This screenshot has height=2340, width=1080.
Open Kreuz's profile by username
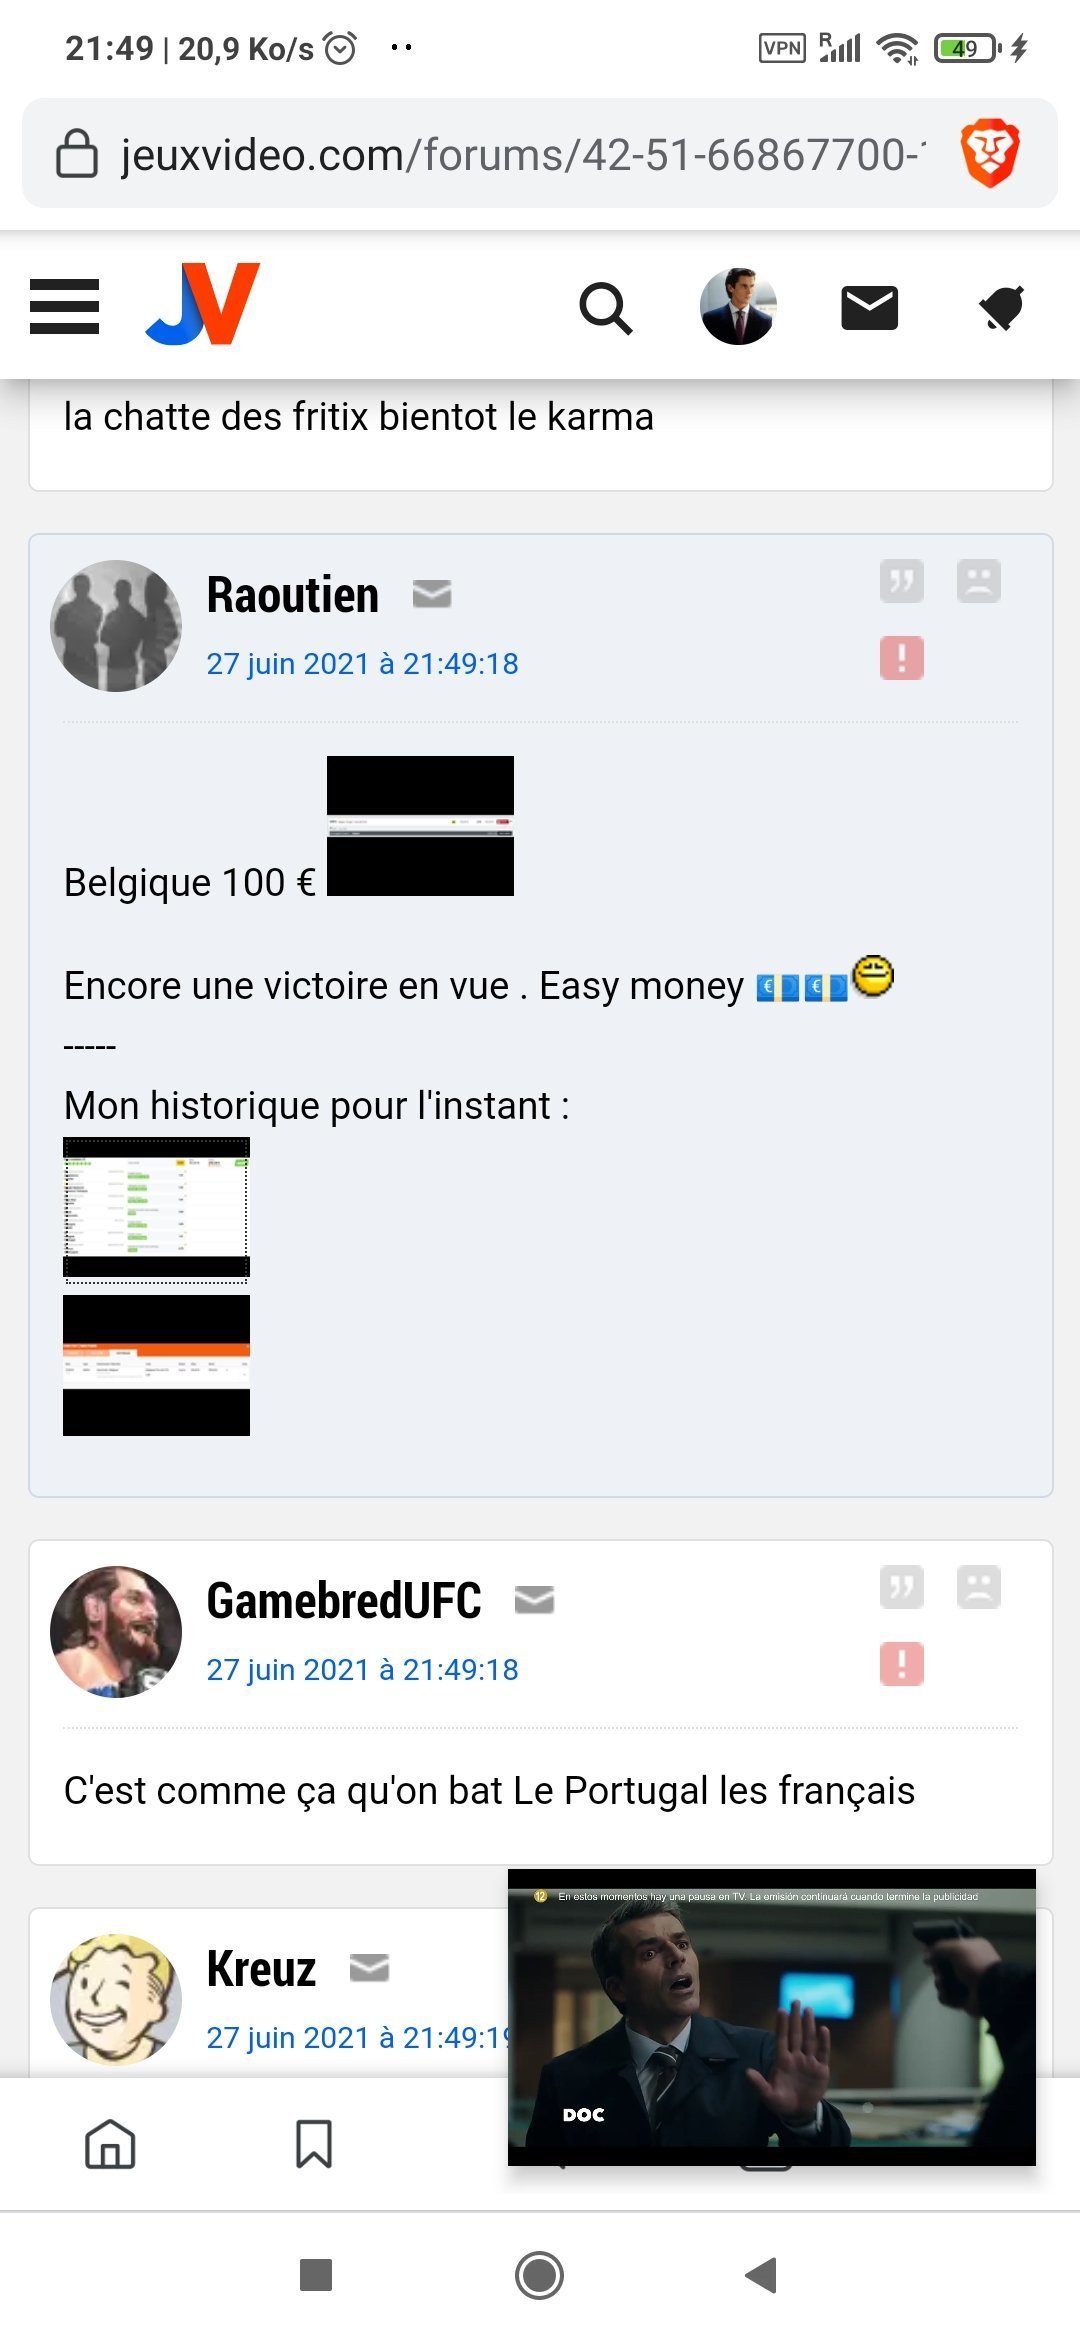(261, 1968)
